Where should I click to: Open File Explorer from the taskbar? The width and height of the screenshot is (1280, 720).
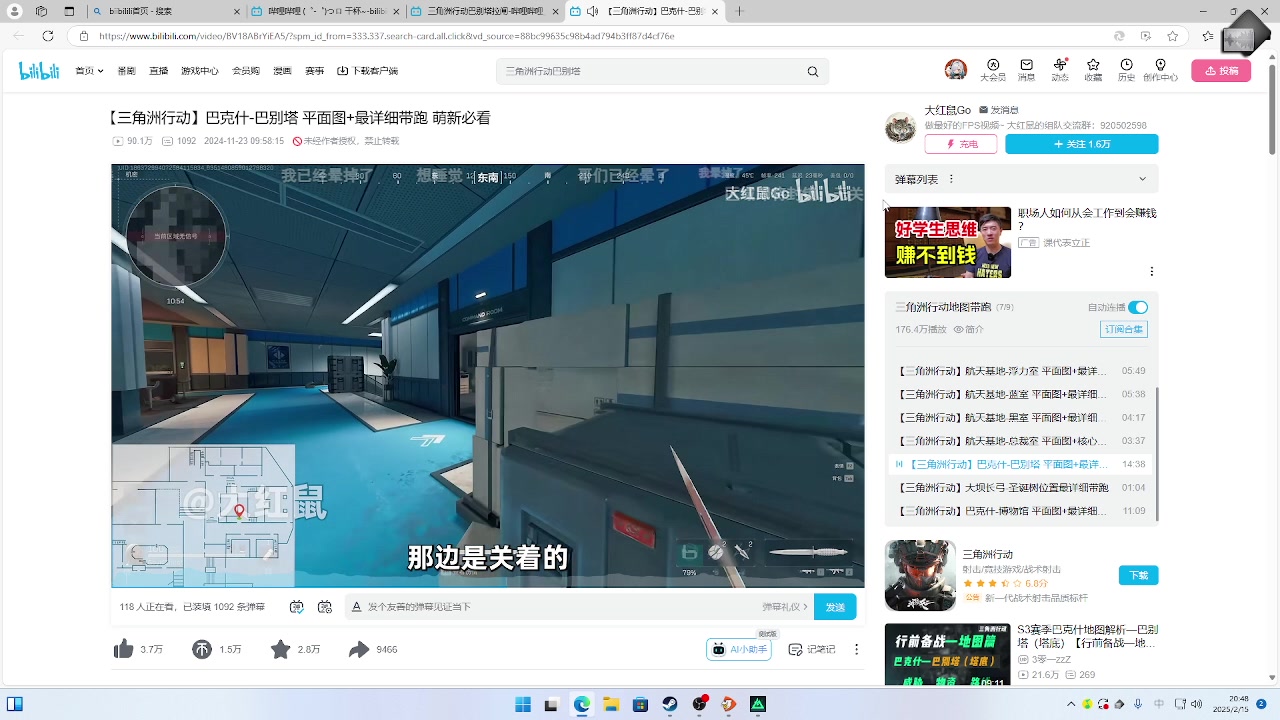611,704
